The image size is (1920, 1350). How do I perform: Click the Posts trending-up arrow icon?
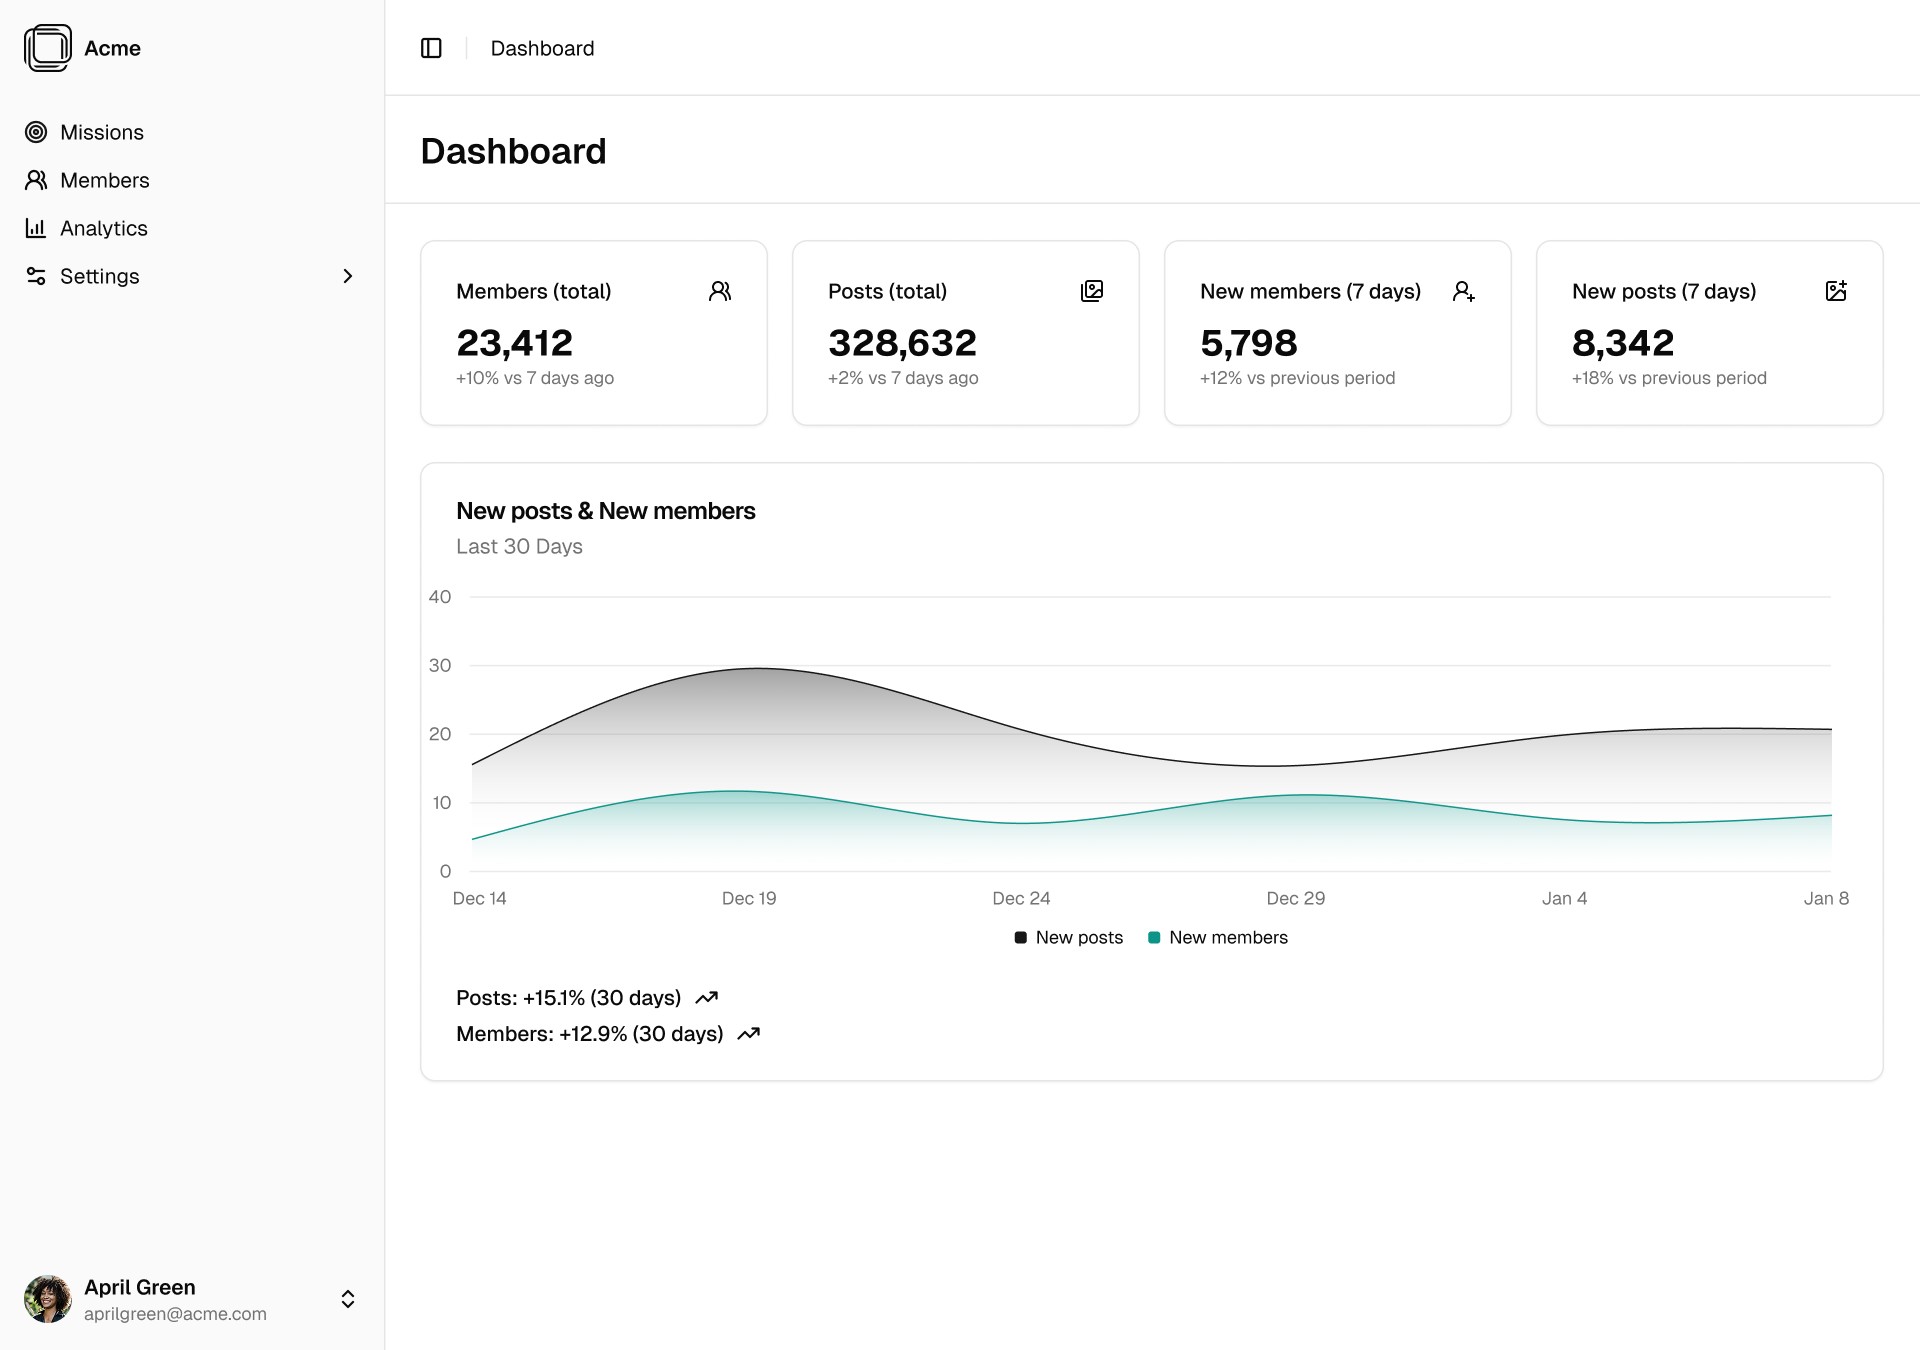coord(707,998)
